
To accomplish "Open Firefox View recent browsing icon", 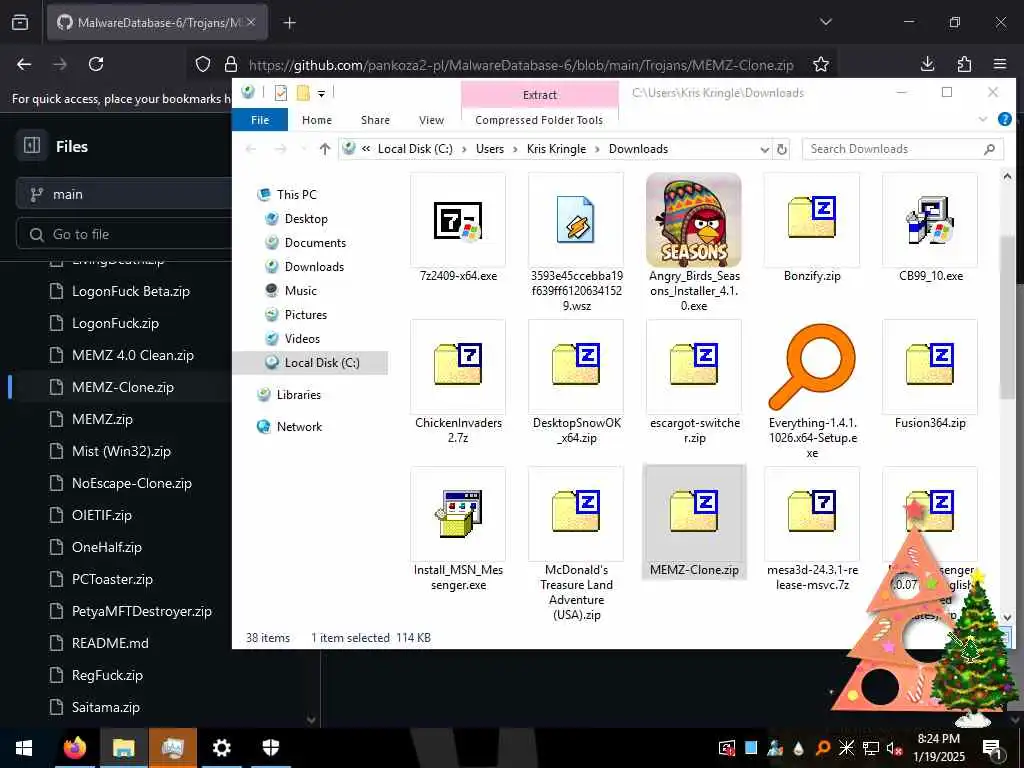I will 20,23.
